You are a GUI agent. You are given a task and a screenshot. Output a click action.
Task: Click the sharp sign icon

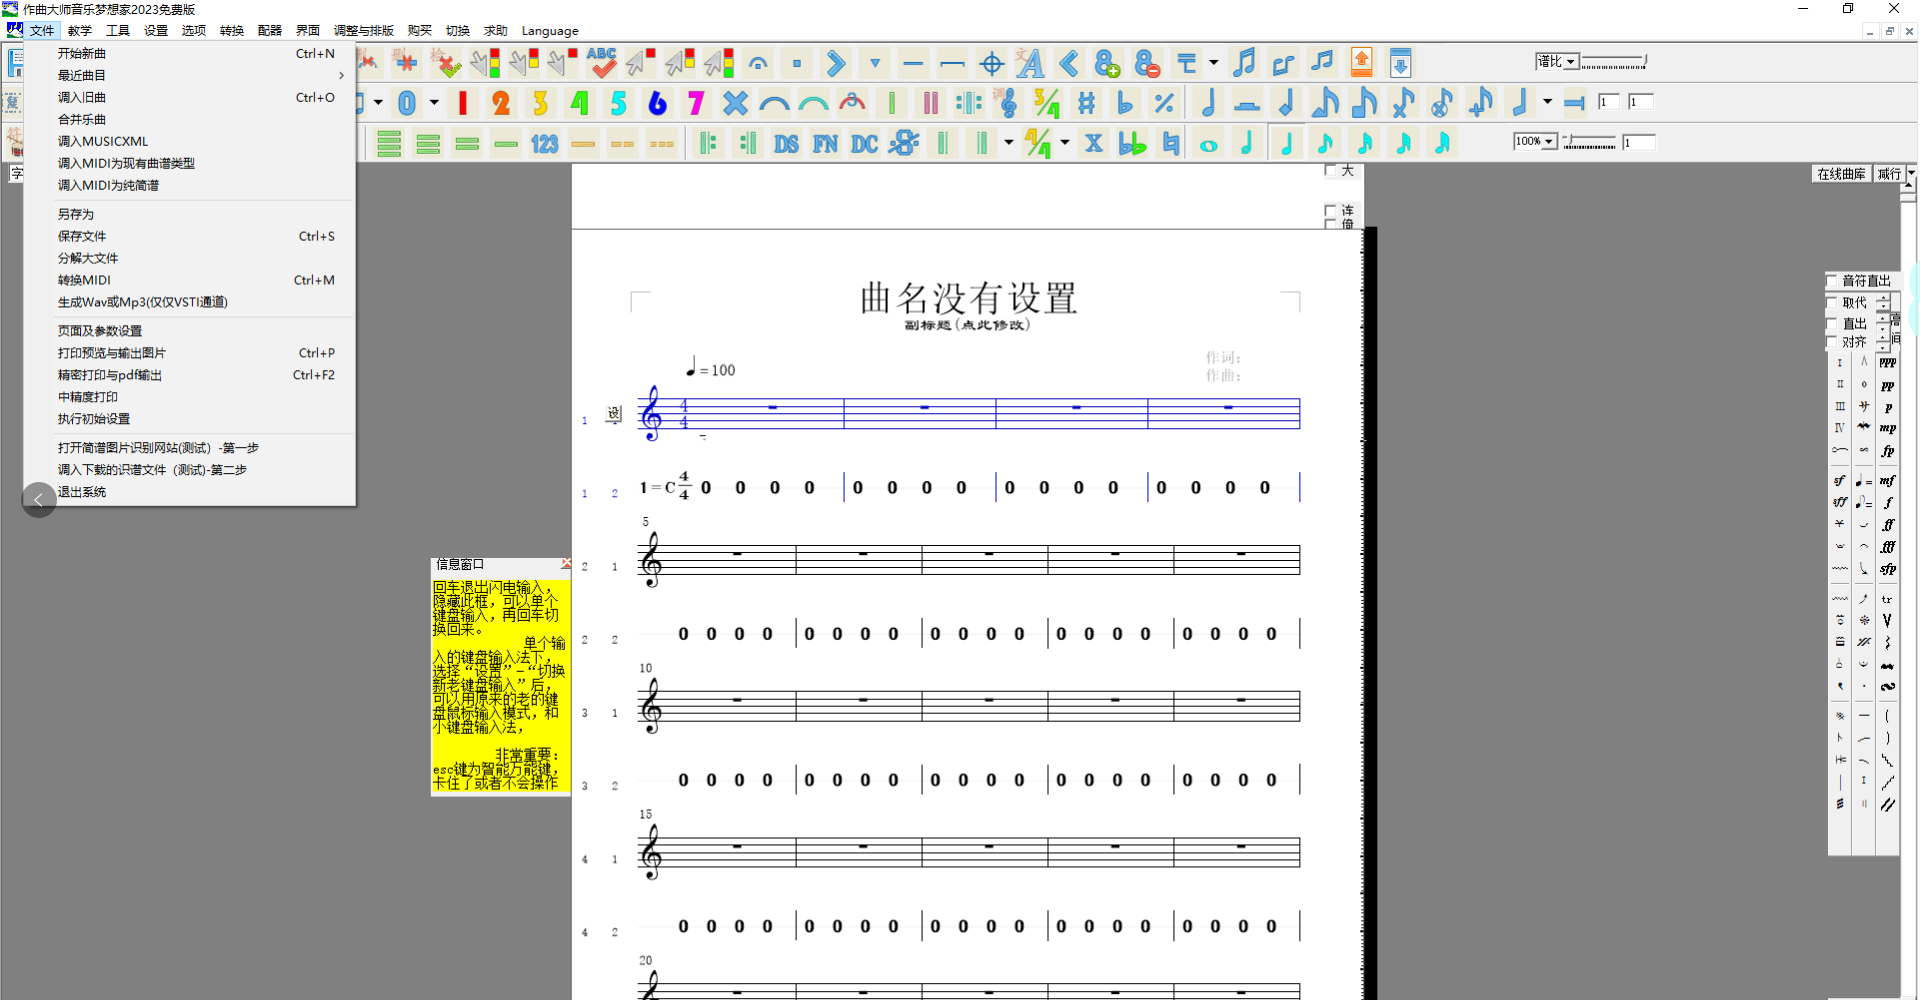point(1087,102)
